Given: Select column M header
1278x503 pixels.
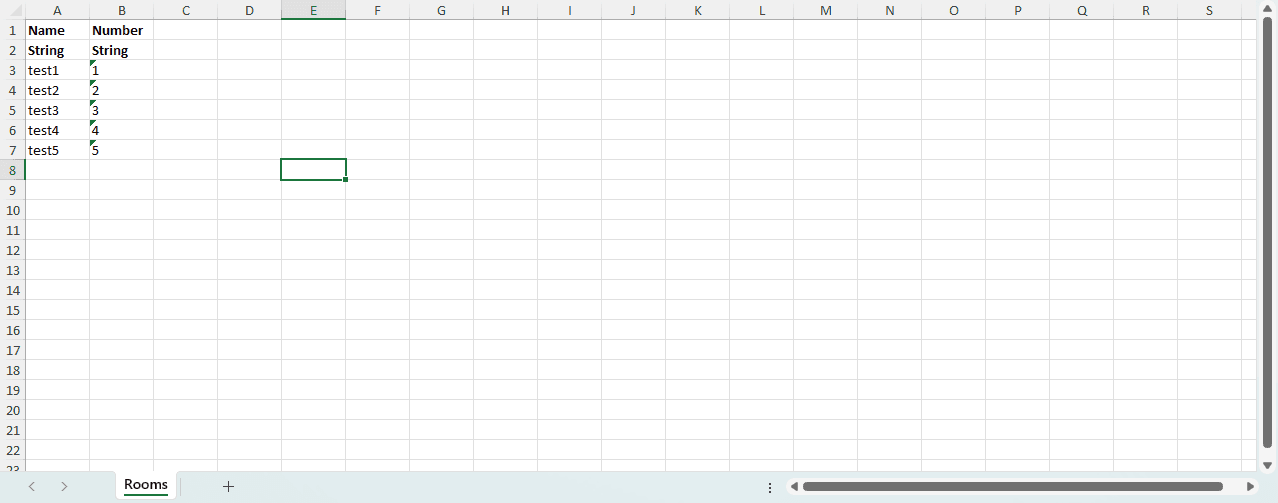Looking at the screenshot, I should pos(825,10).
